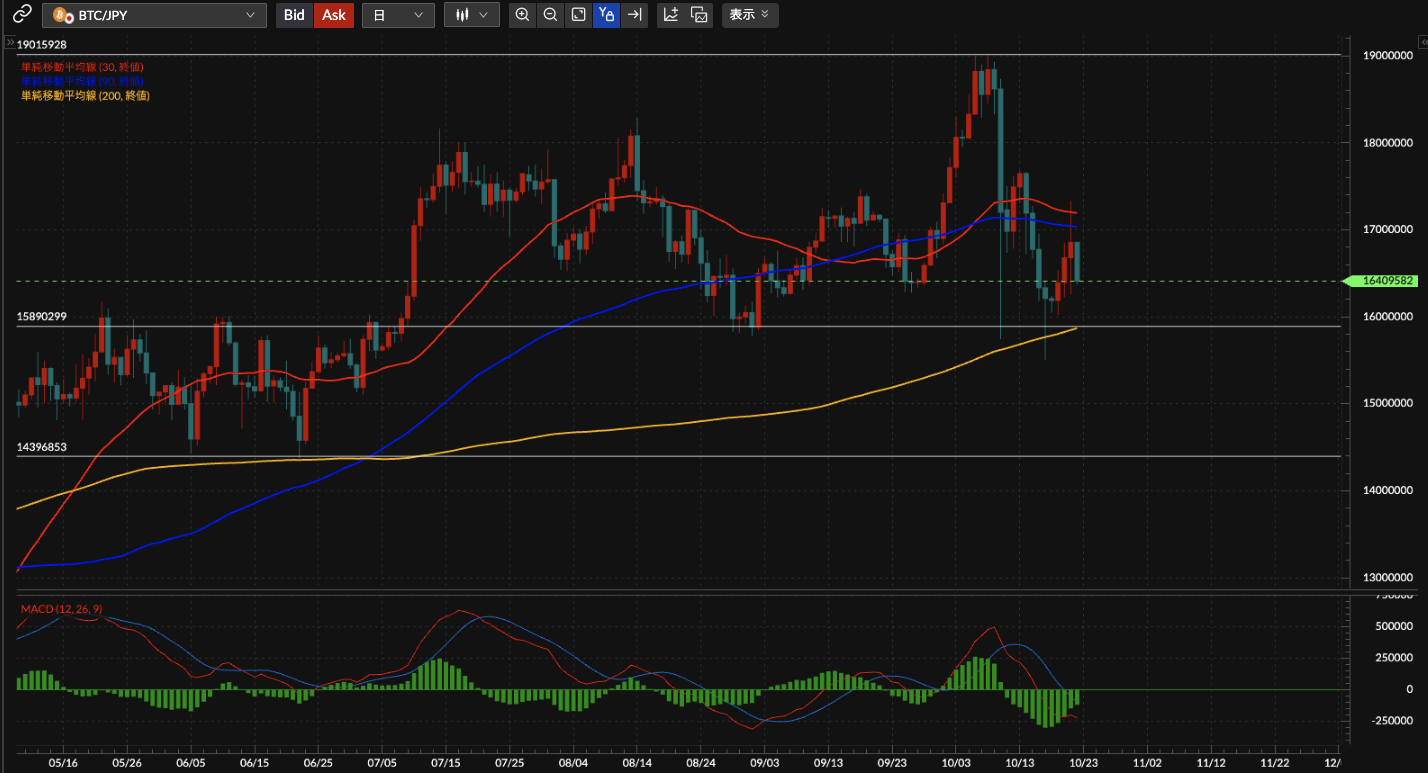Switch price display to Bid
The width and height of the screenshot is (1428, 773).
[294, 15]
